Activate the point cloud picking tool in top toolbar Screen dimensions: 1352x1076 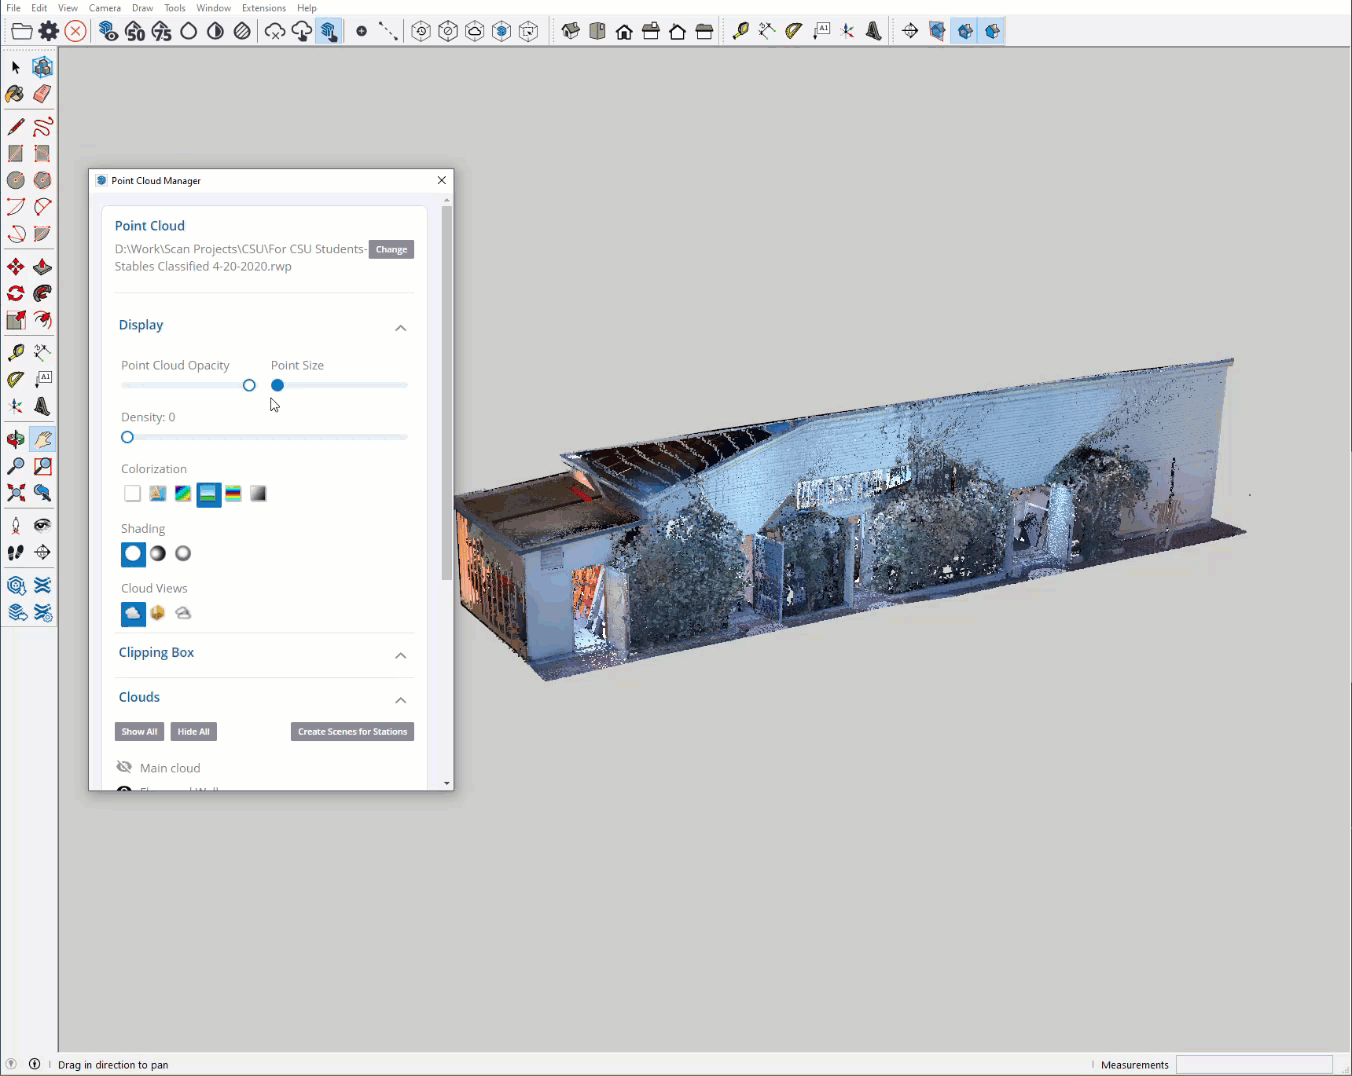tap(329, 31)
